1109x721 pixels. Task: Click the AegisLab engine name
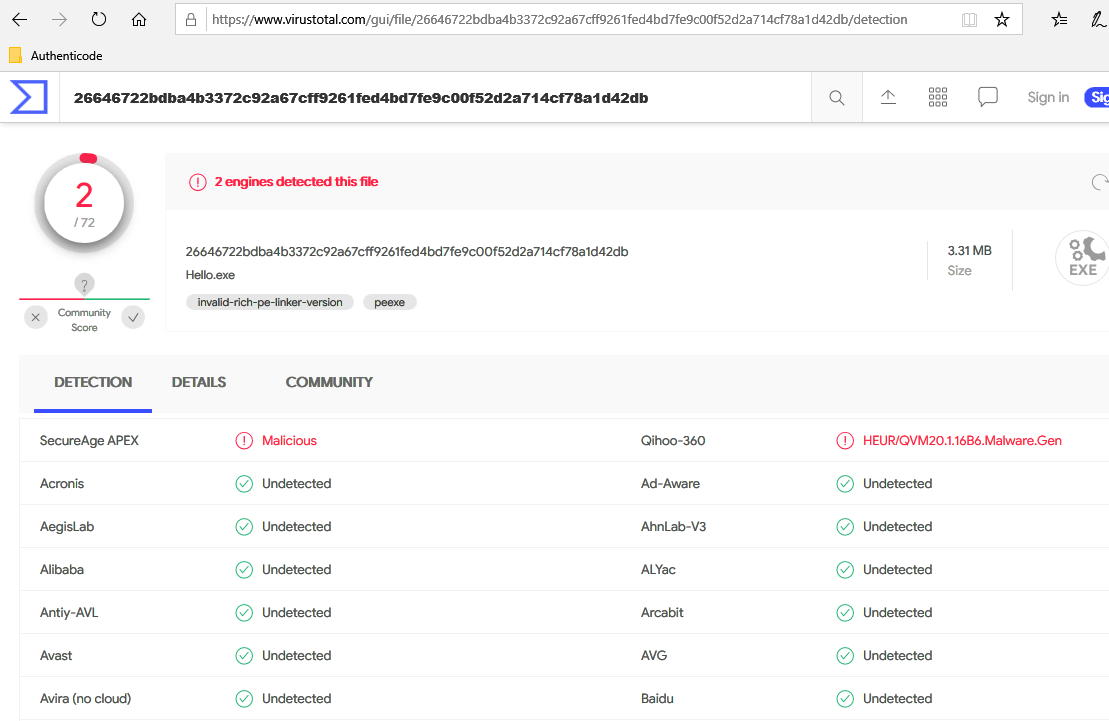[67, 526]
